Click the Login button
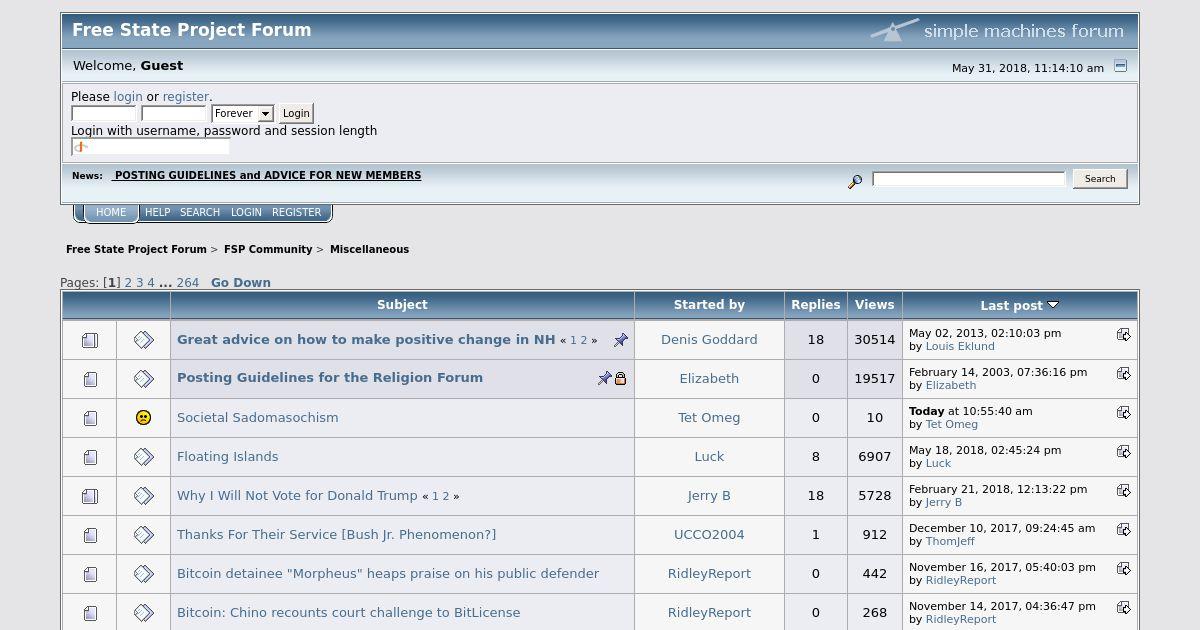 click(296, 114)
